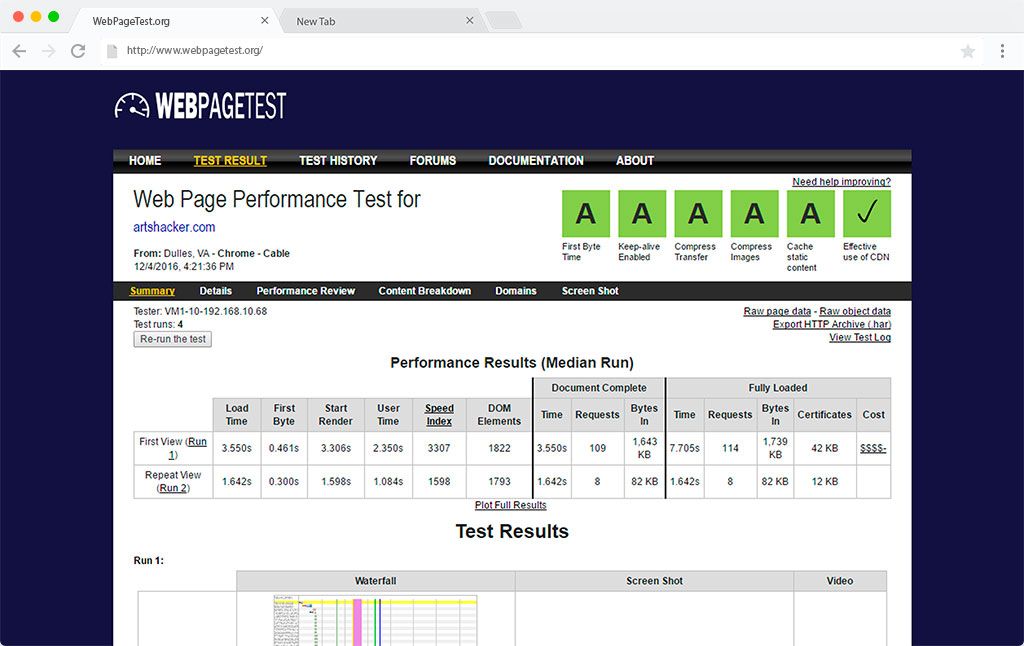The width and height of the screenshot is (1024, 646).
Task: Open the Repeat View Run 2 link
Action: click(x=173, y=488)
